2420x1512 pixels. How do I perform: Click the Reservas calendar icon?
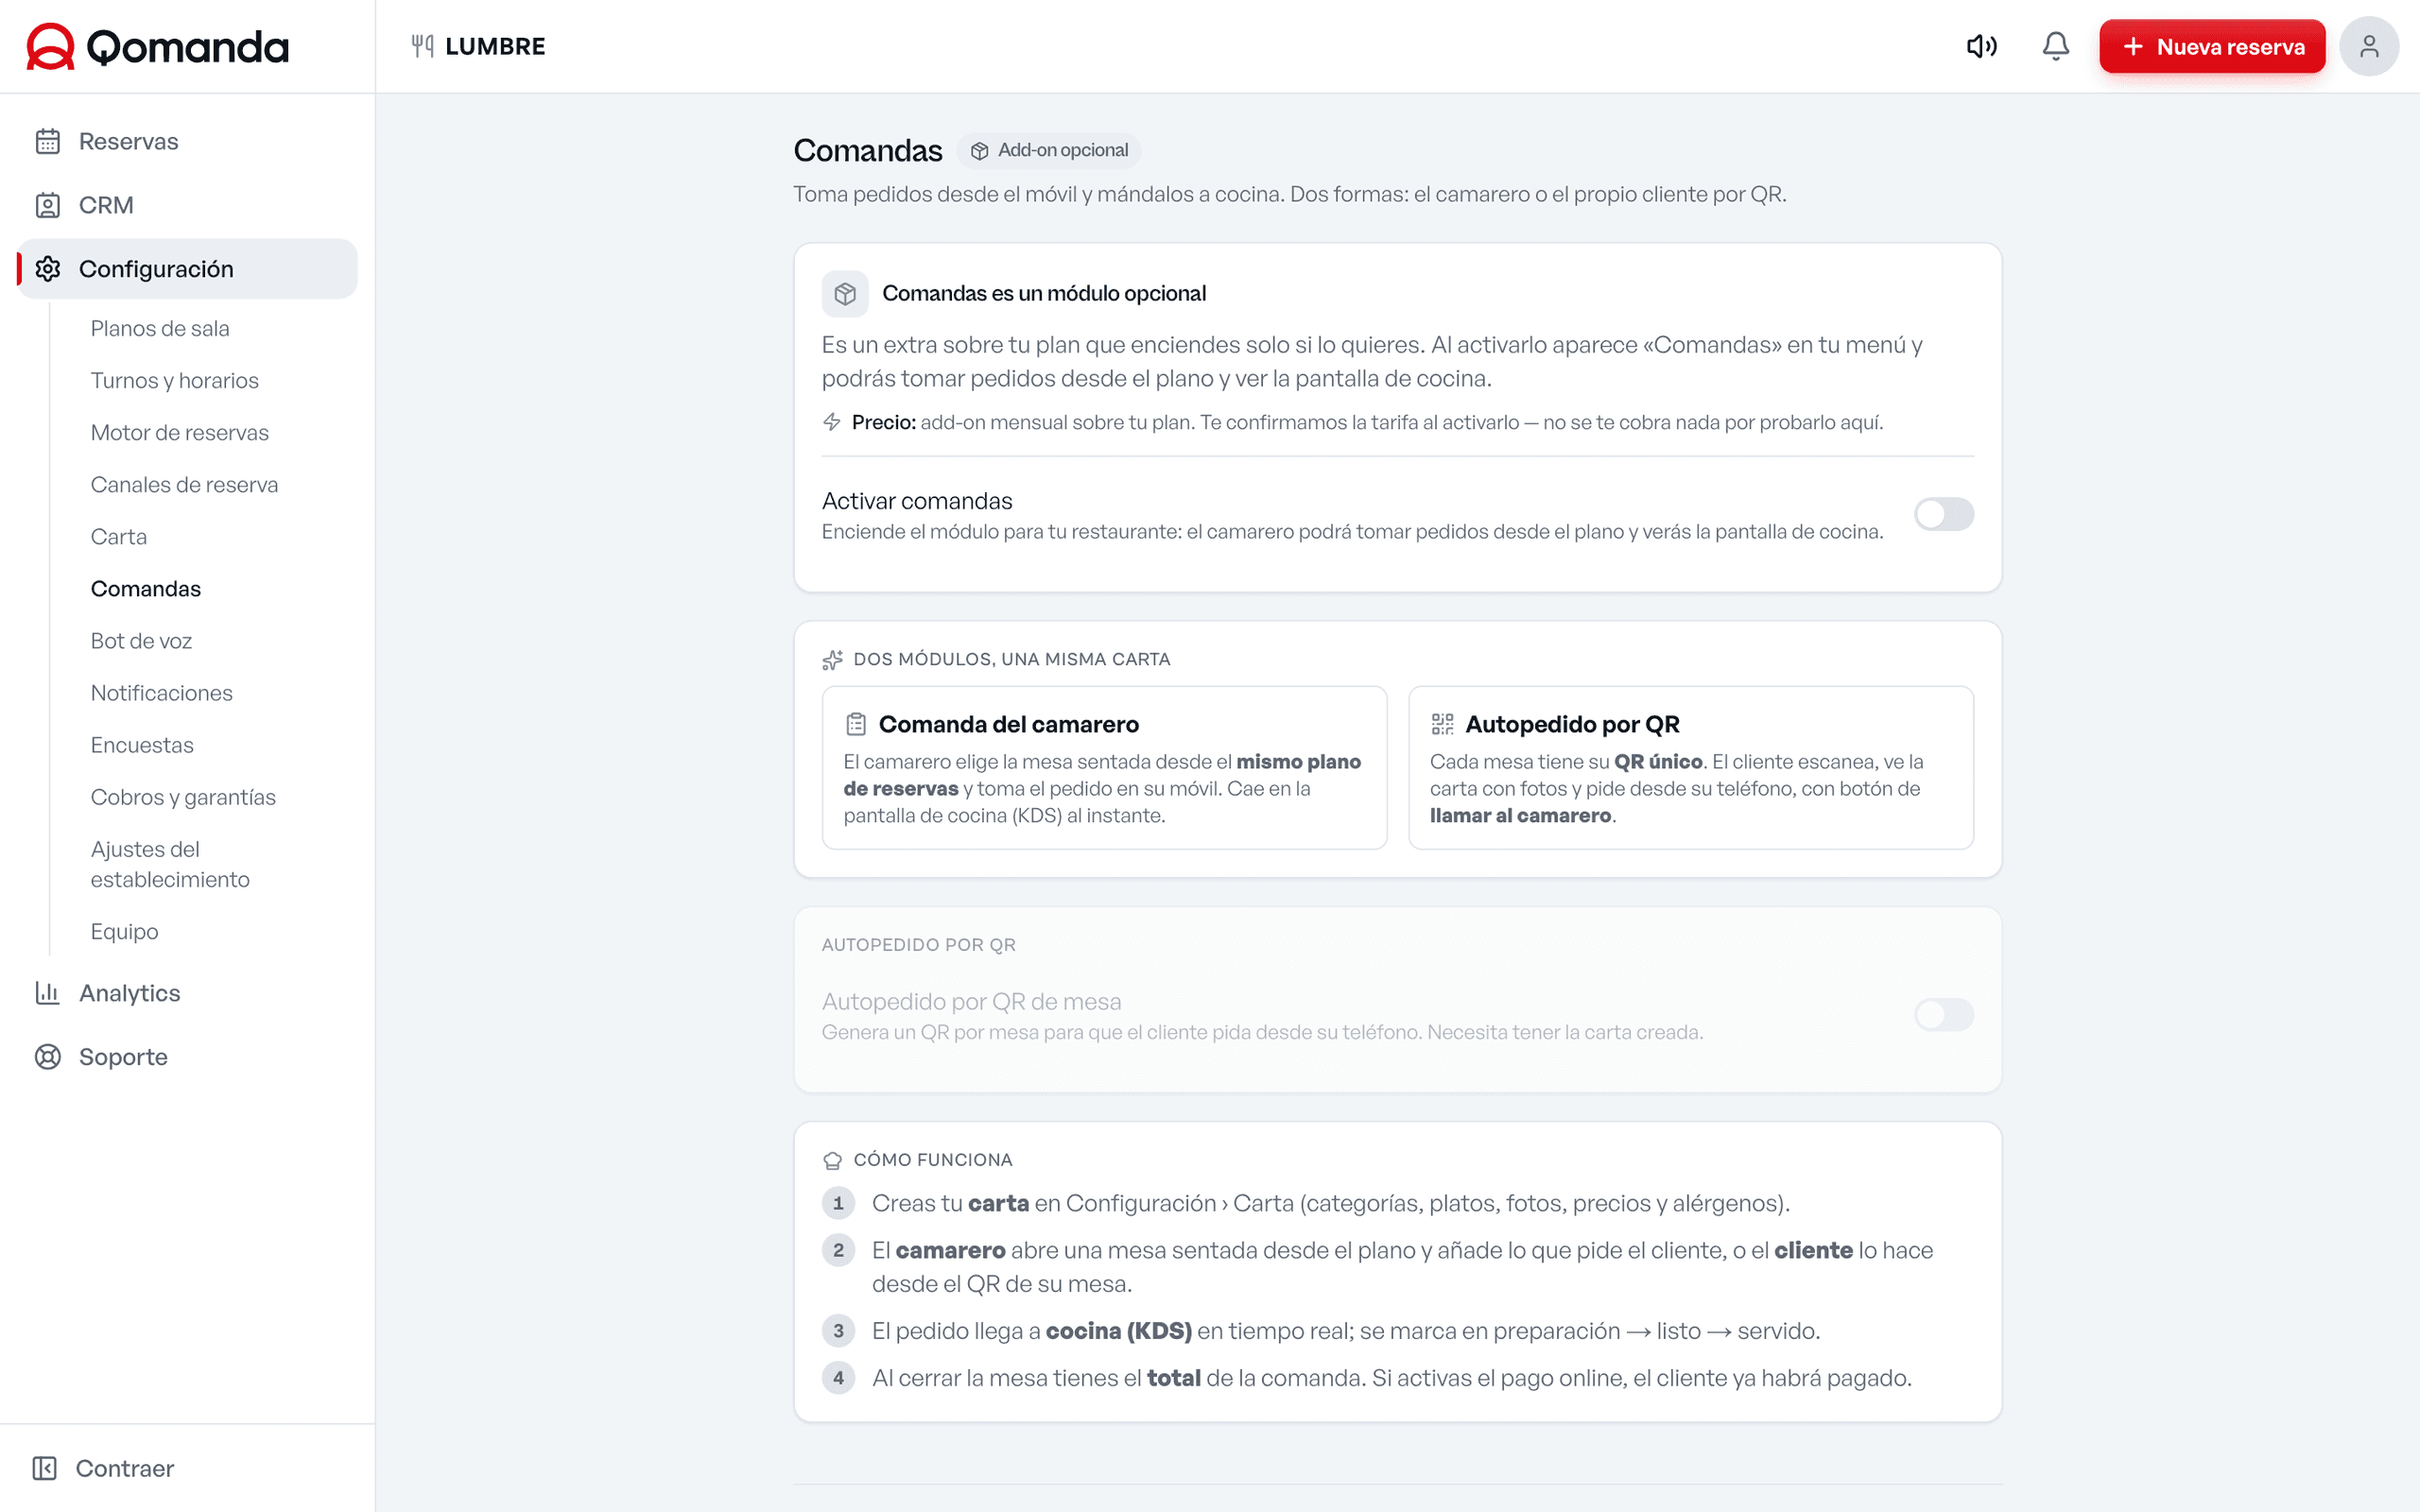point(48,141)
